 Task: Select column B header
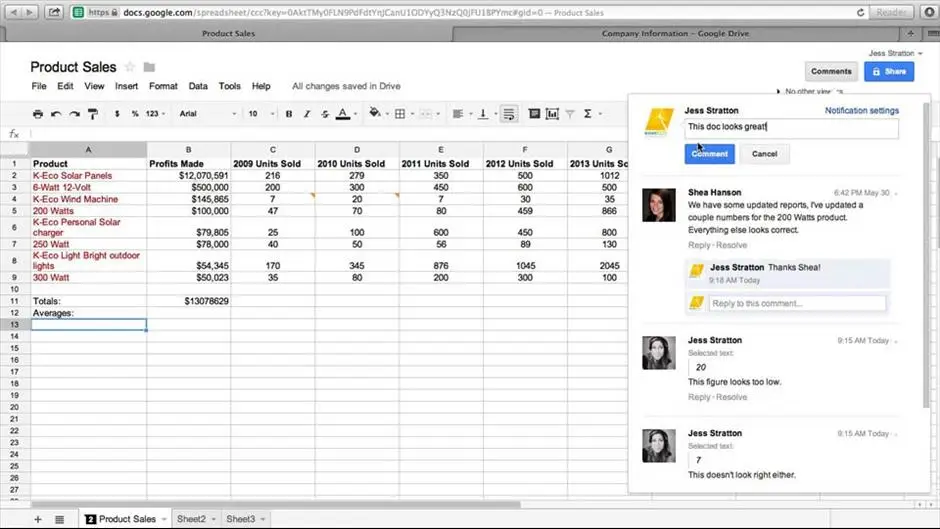click(x=188, y=149)
